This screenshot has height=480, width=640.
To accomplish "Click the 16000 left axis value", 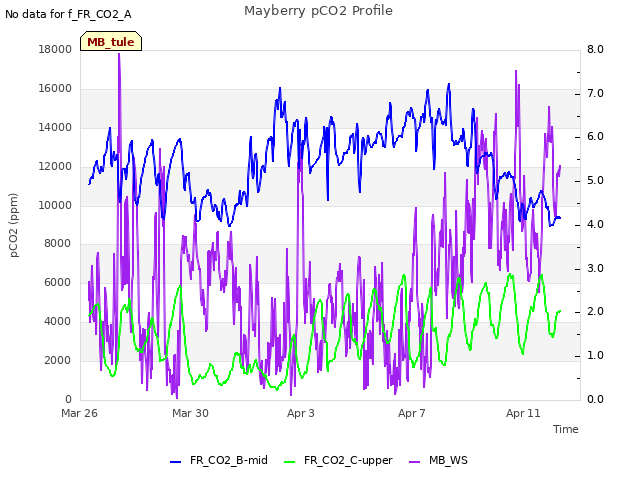I will point(55,88).
